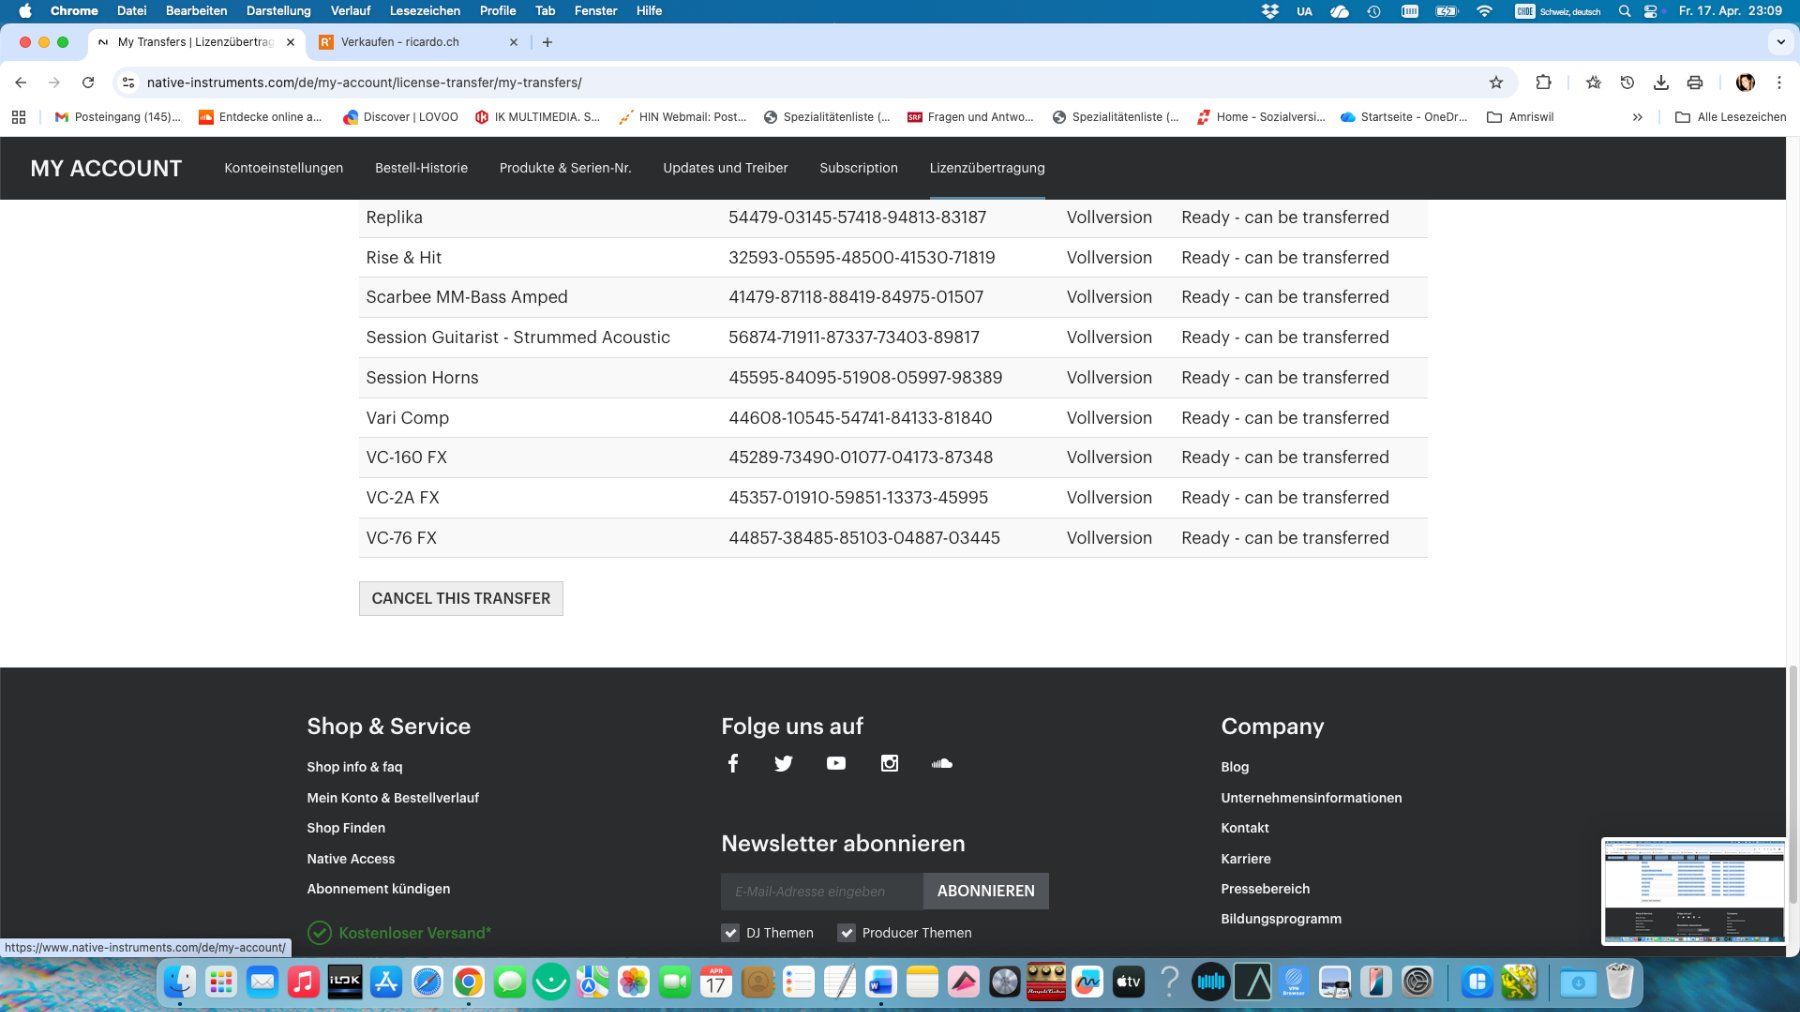Open the Chrome extensions puzzle icon
The height and width of the screenshot is (1012, 1800).
point(1543,83)
